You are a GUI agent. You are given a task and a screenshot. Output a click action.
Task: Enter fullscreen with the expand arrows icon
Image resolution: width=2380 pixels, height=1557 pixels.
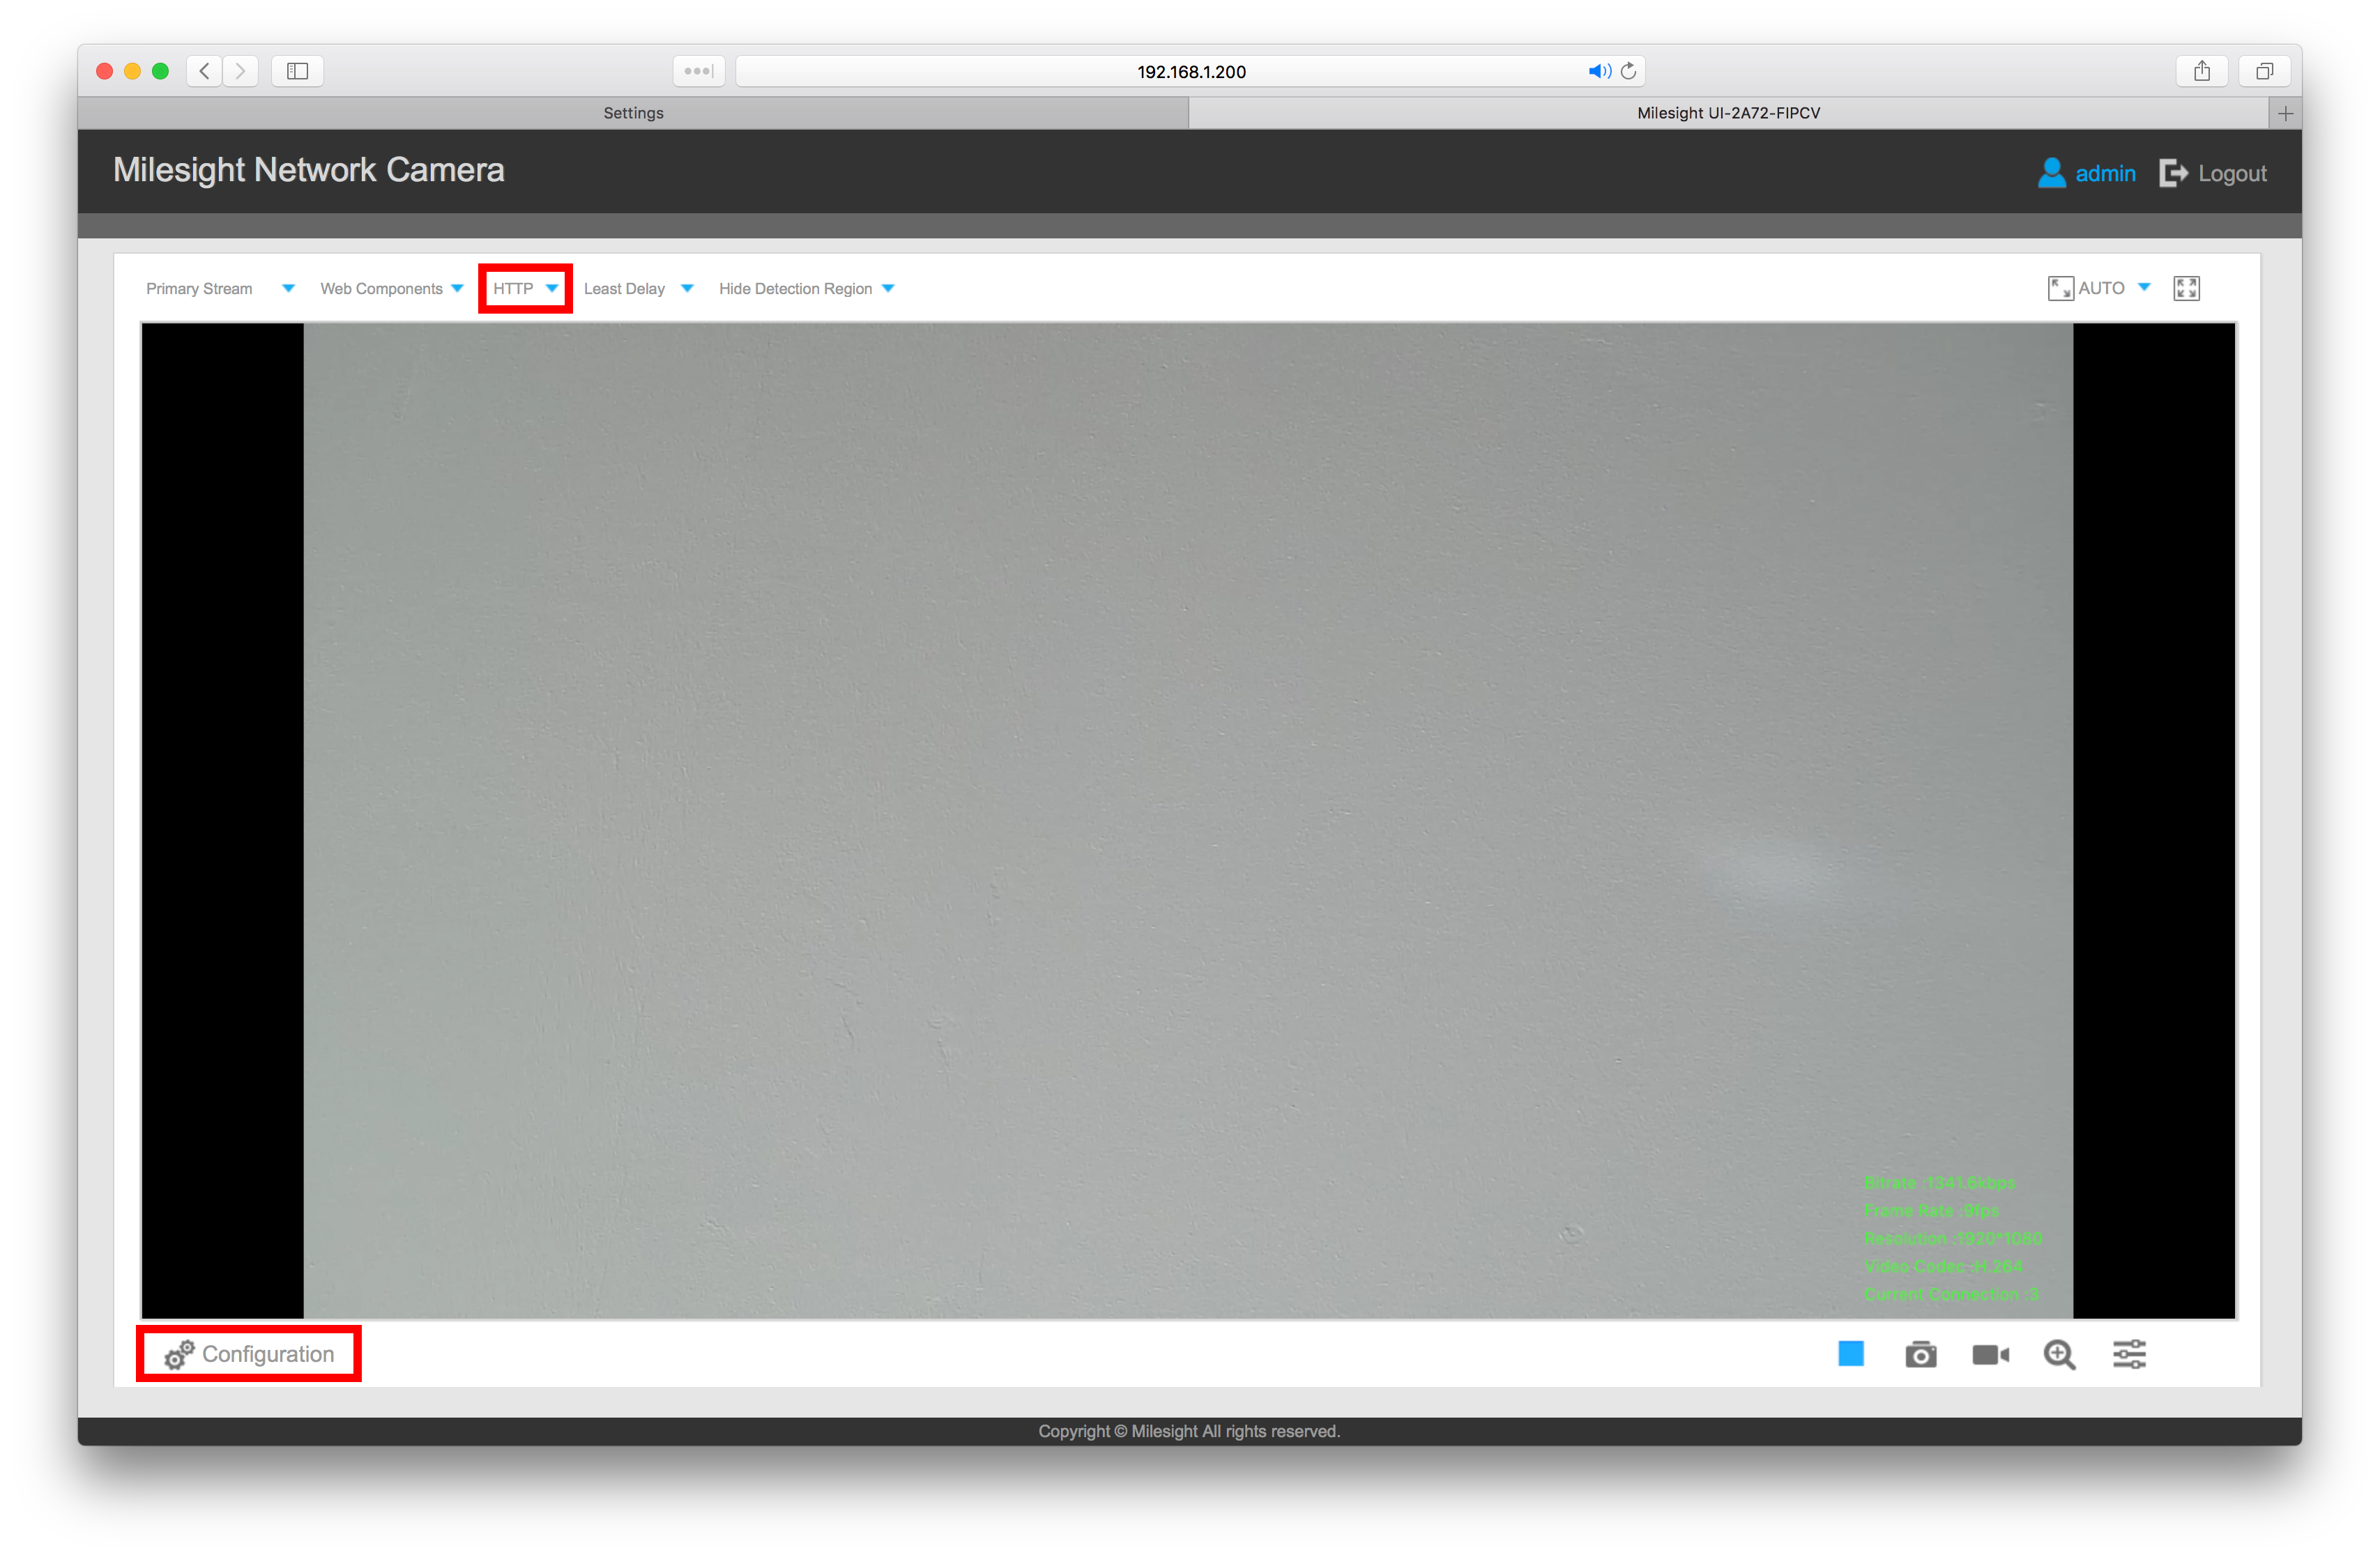[x=2186, y=288]
